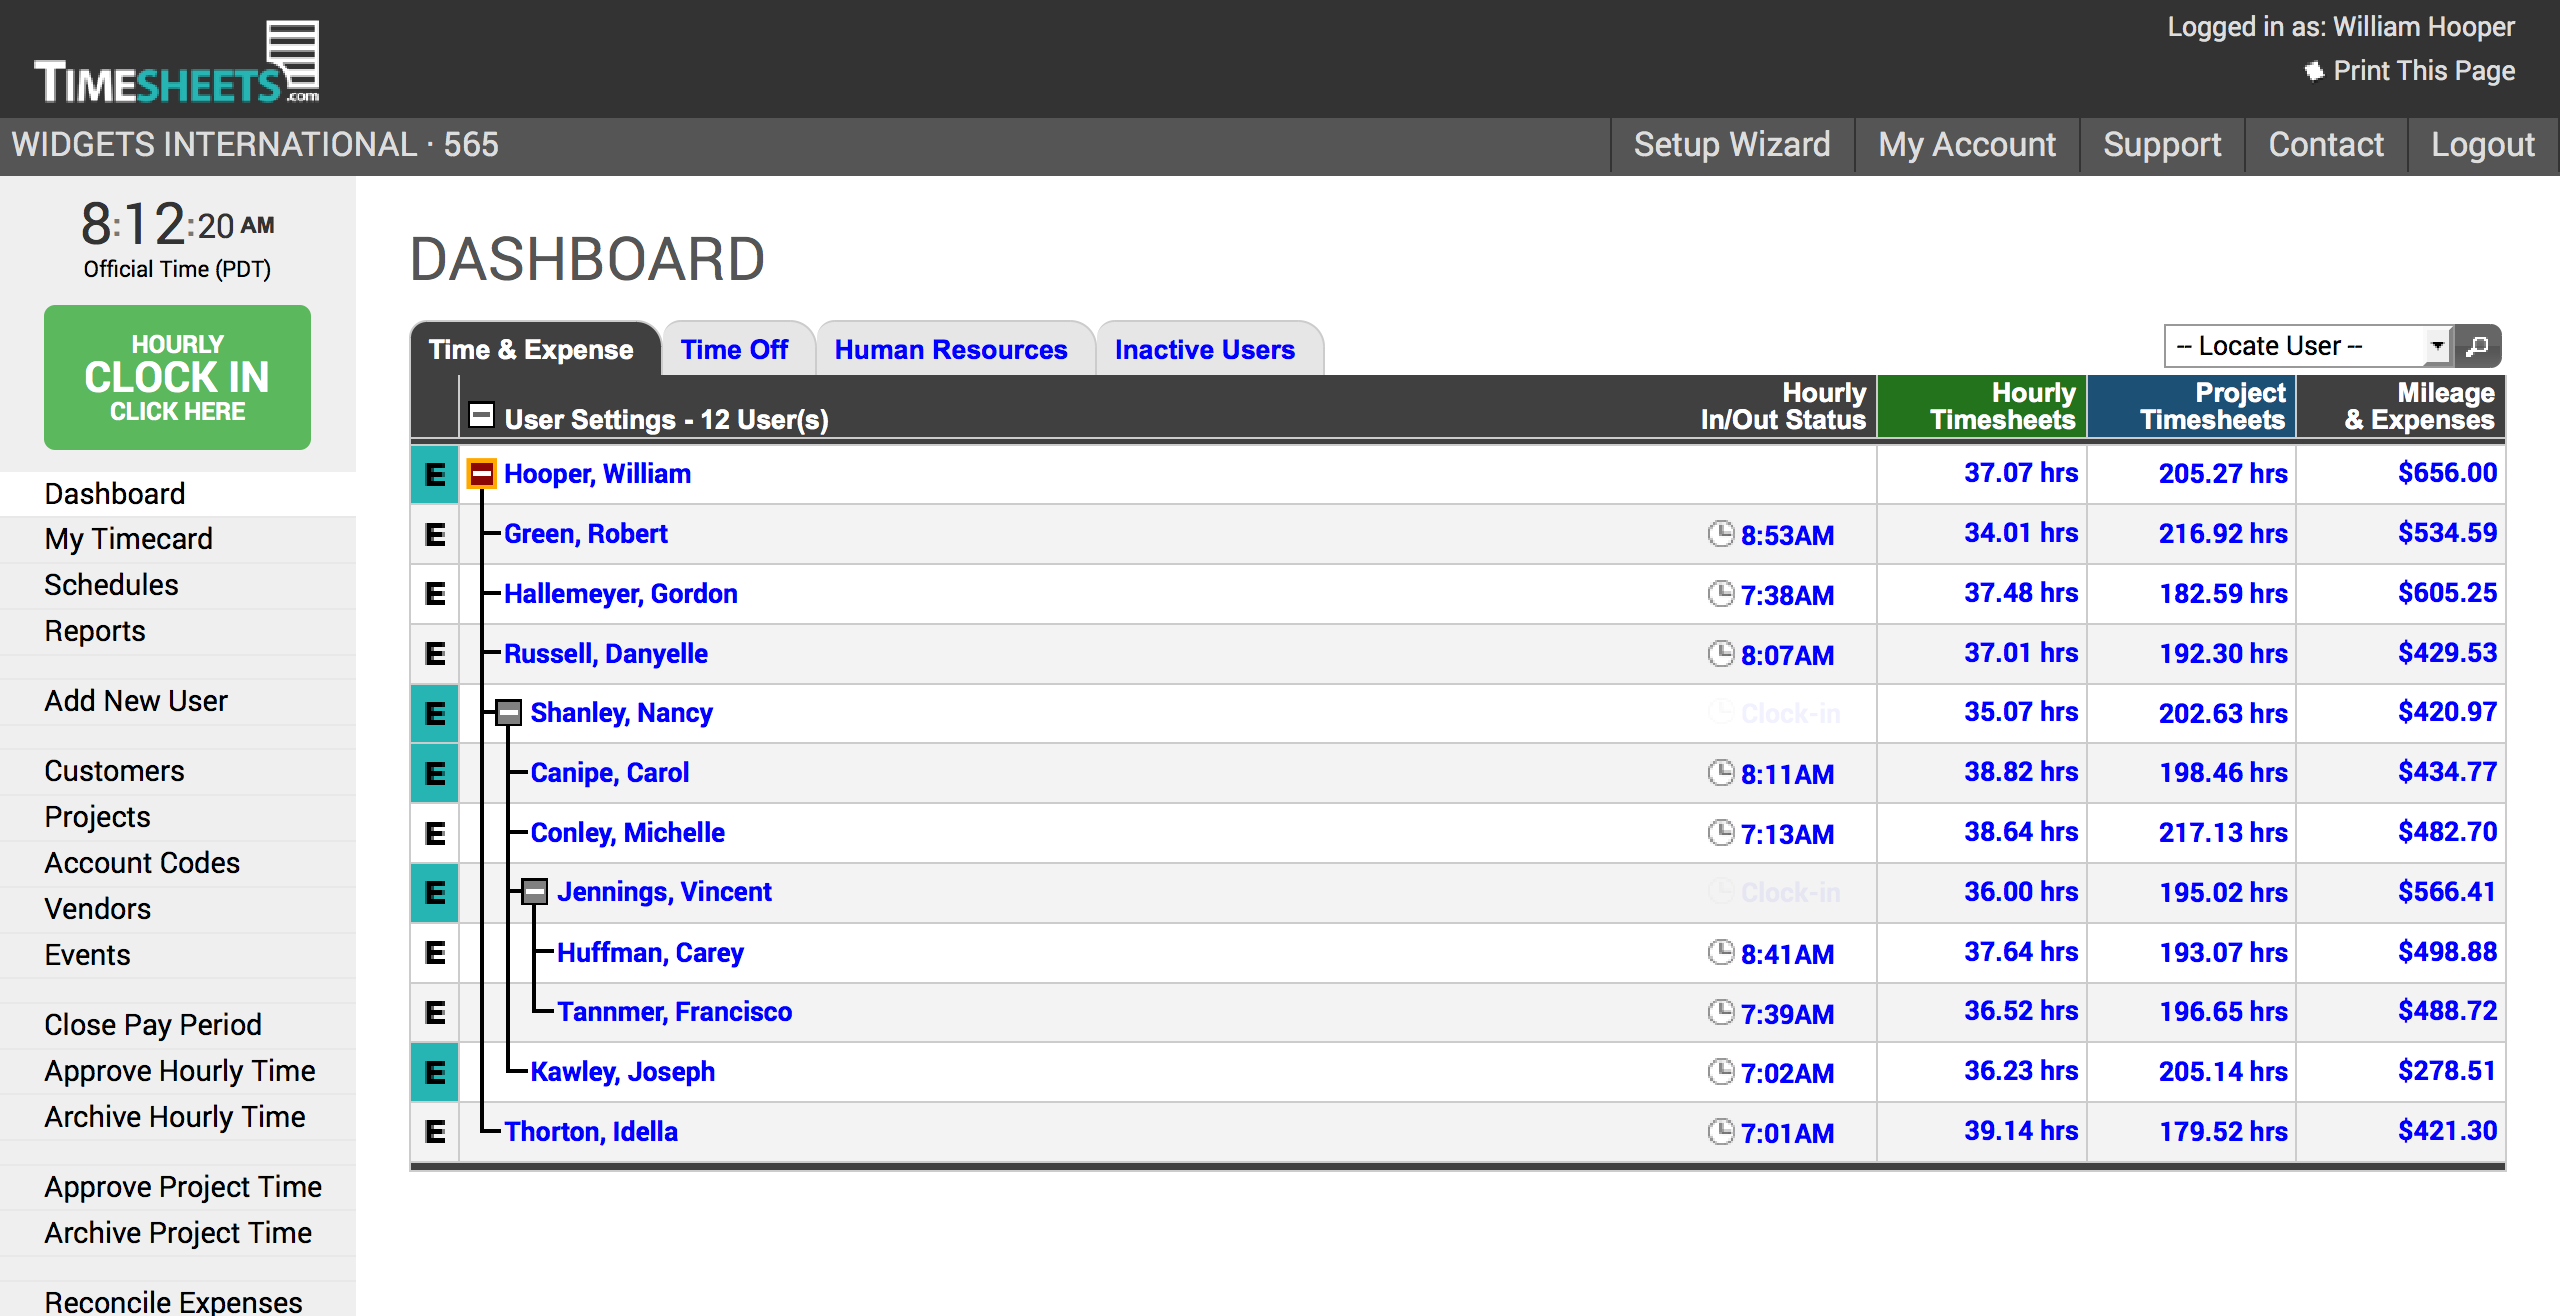This screenshot has width=2560, height=1316.
Task: Click the clock icon next to 7:02AM
Action: 1720,1072
